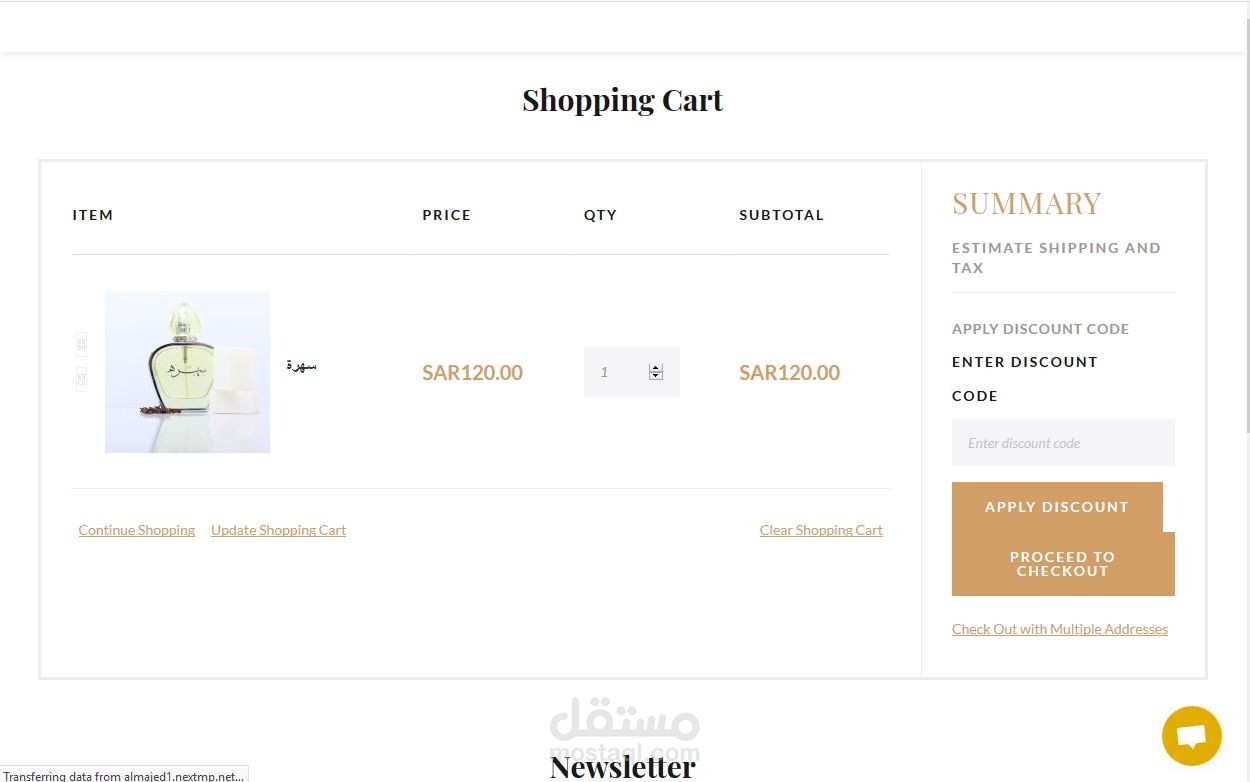Follow the Continue Shopping link
The width and height of the screenshot is (1250, 782).
[137, 530]
